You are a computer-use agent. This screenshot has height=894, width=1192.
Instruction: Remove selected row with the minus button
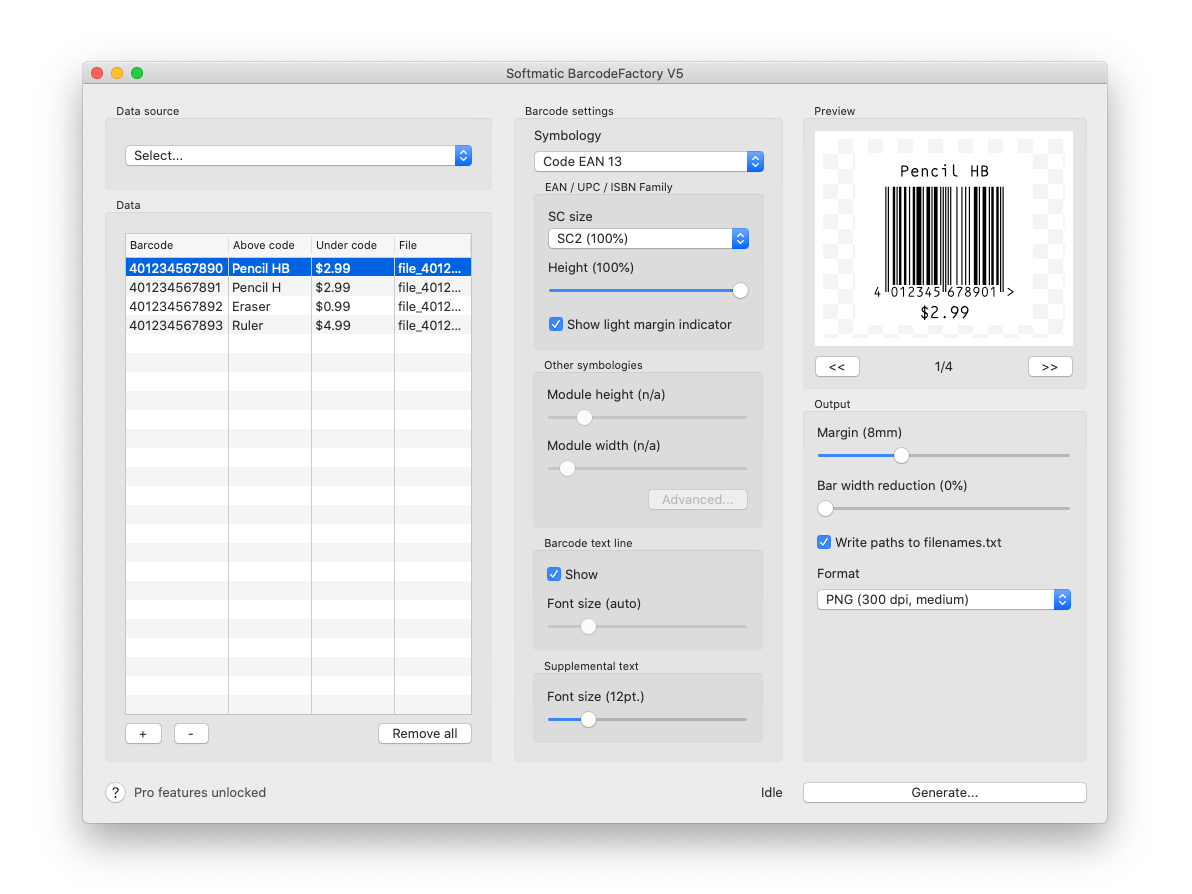pos(191,733)
